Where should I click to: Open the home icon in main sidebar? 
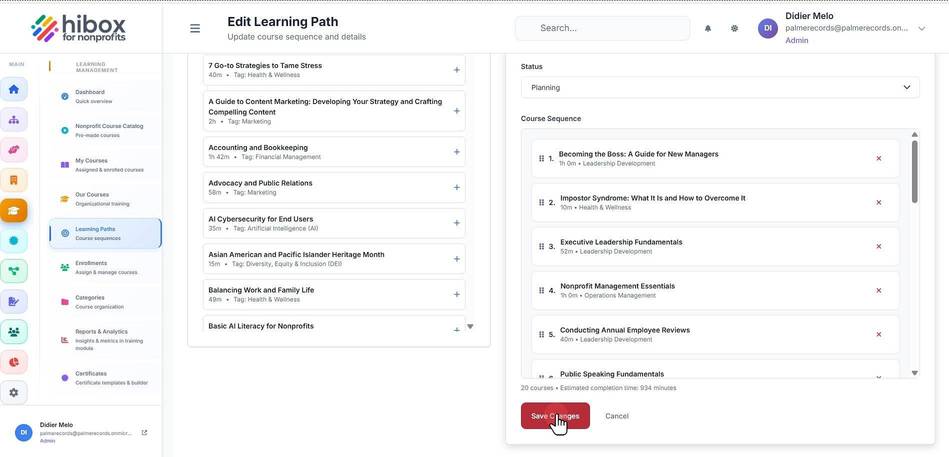tap(14, 90)
